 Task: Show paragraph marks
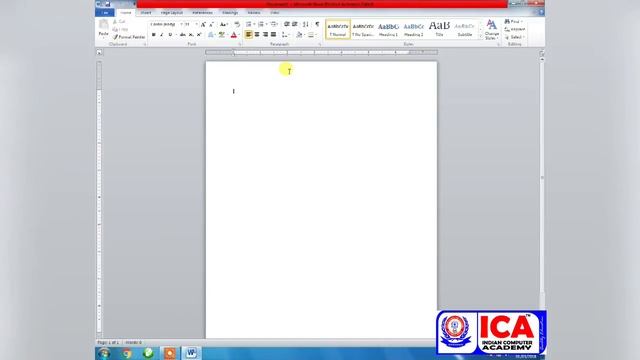tap(317, 24)
